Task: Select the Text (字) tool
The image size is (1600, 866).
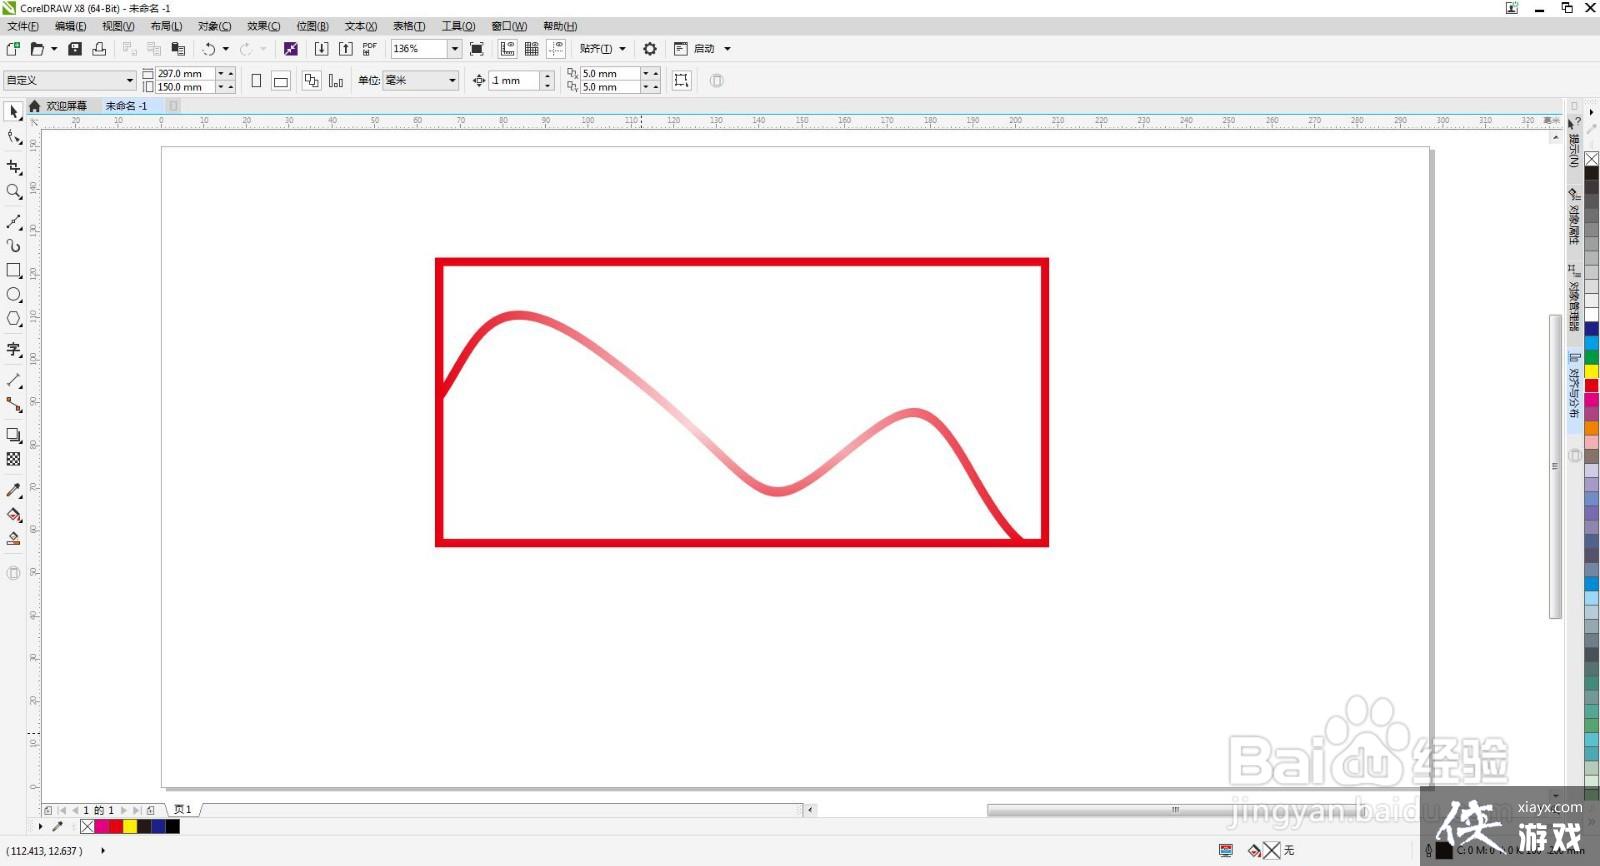Action: pyautogui.click(x=14, y=349)
